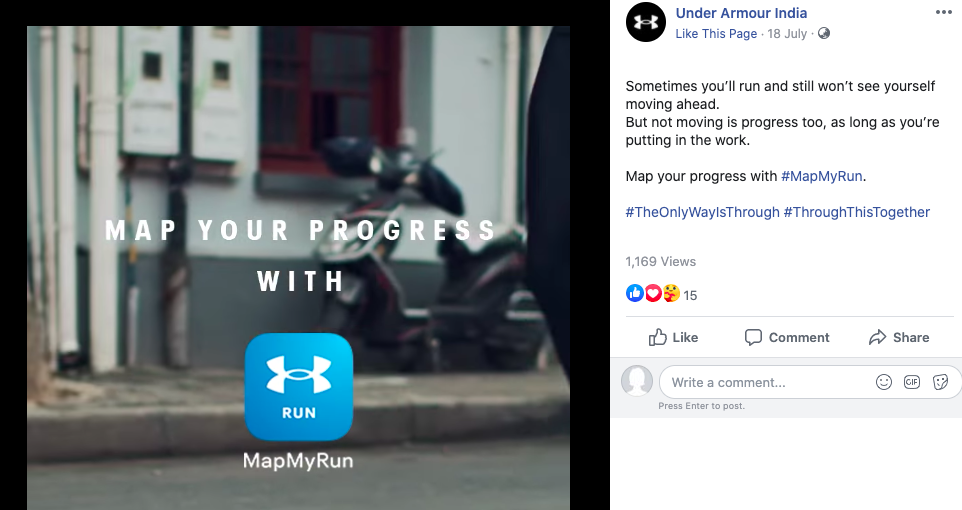Open the 18 July post timestamp
The height and width of the screenshot is (510, 962).
tap(787, 34)
